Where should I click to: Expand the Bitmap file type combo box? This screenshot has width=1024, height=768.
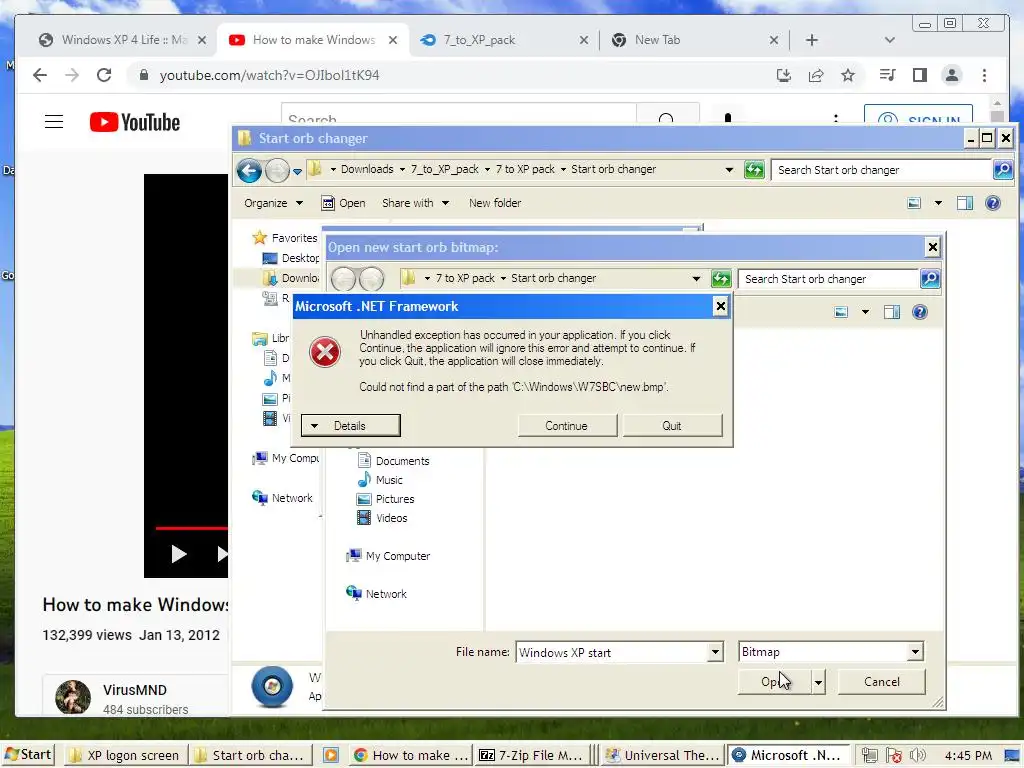[x=915, y=652]
